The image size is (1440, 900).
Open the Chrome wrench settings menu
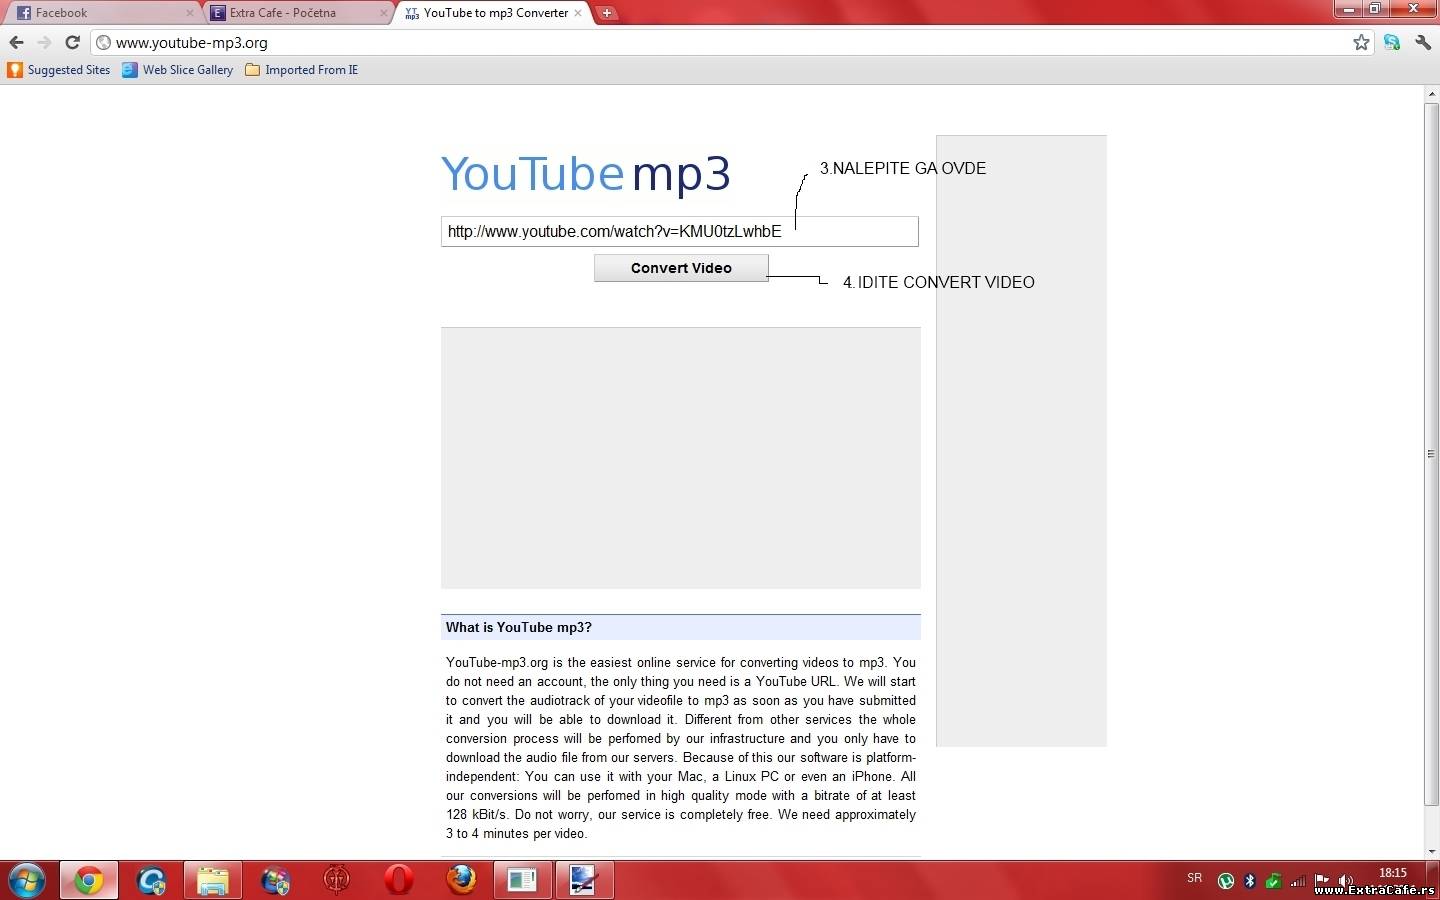[1423, 42]
